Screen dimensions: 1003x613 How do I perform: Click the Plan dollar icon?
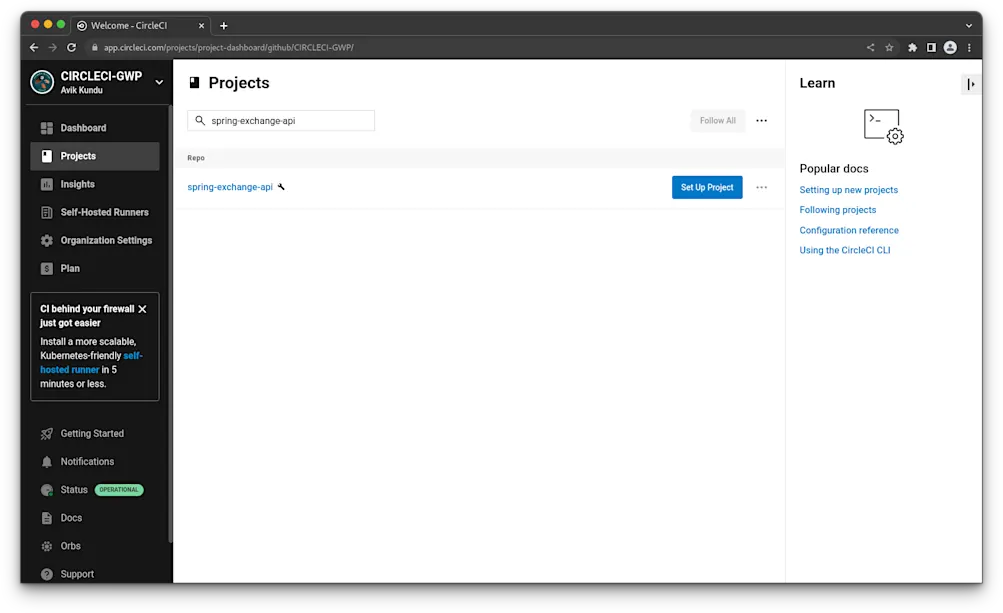(47, 269)
